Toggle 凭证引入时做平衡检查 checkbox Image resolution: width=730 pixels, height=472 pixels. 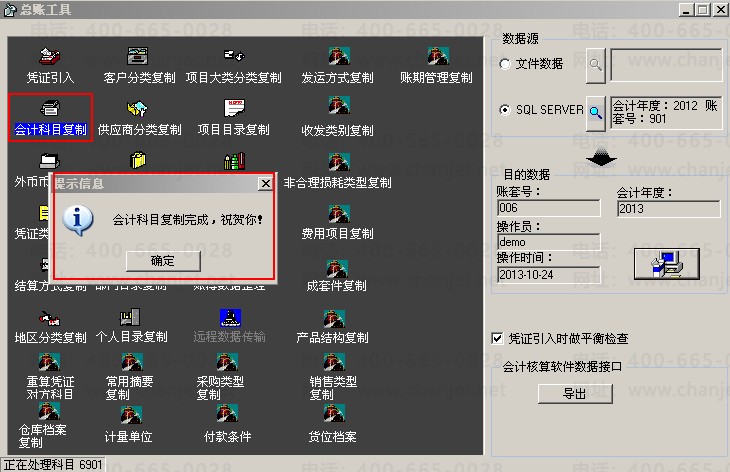click(x=497, y=338)
